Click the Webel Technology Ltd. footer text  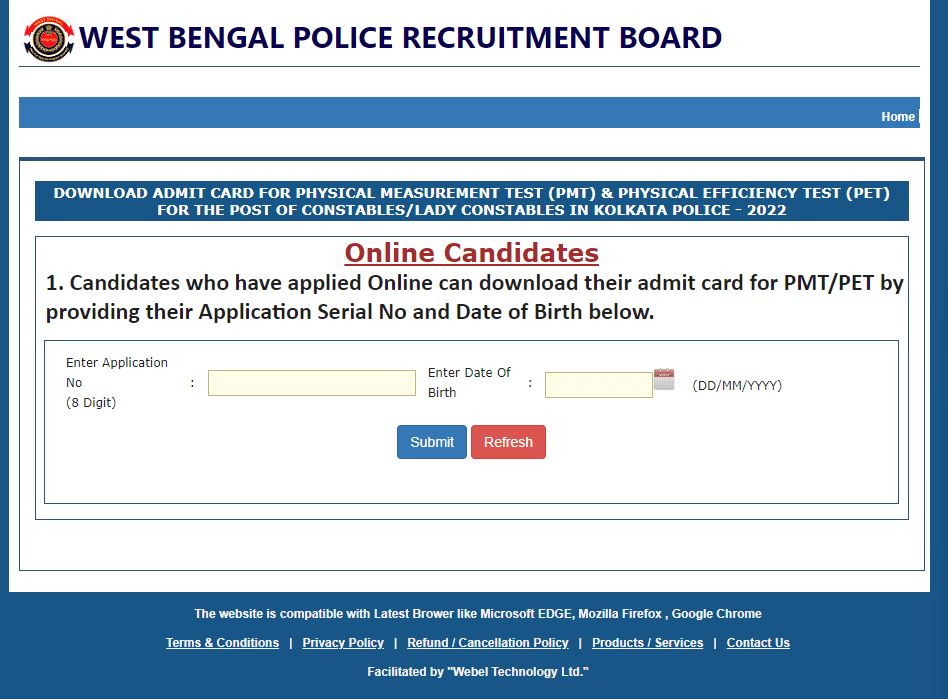[x=478, y=672]
